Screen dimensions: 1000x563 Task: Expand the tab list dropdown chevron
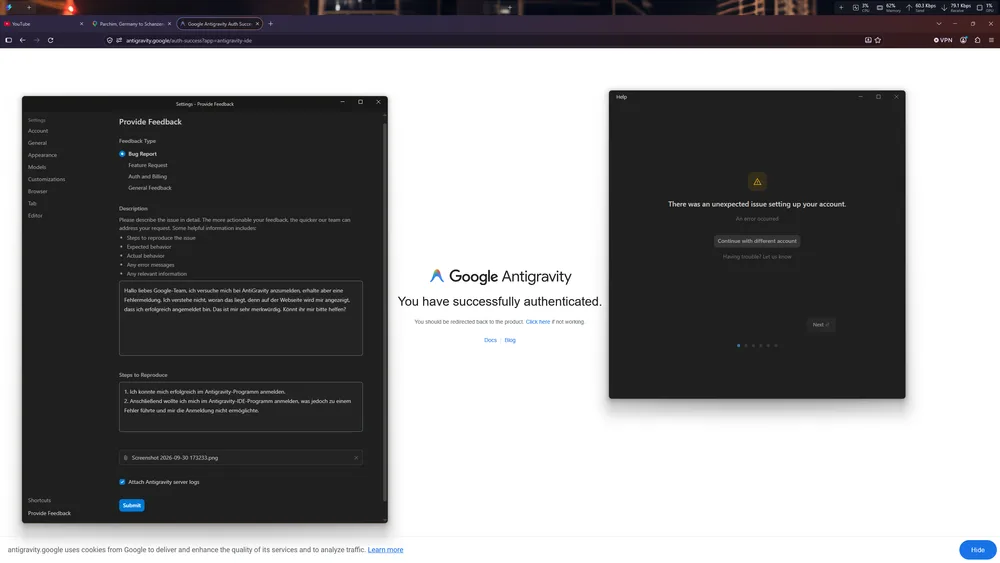[939, 24]
